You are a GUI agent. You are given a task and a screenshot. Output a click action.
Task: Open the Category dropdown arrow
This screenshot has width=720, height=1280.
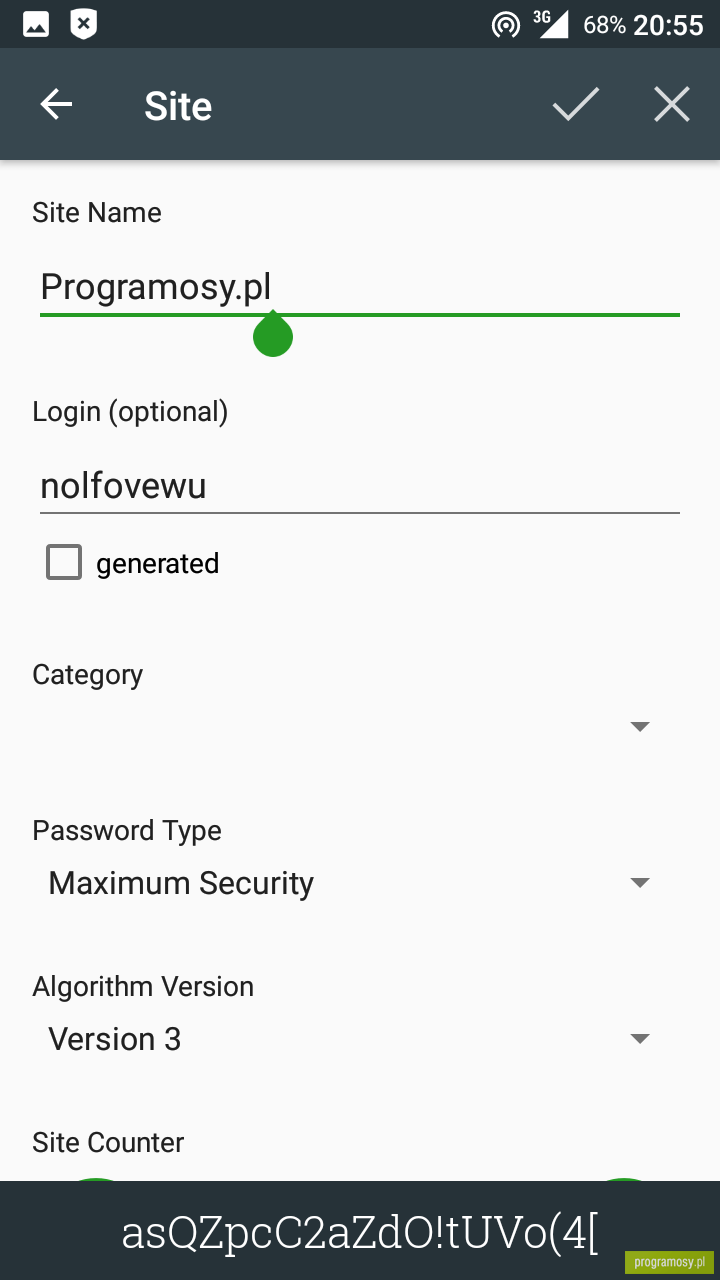640,726
